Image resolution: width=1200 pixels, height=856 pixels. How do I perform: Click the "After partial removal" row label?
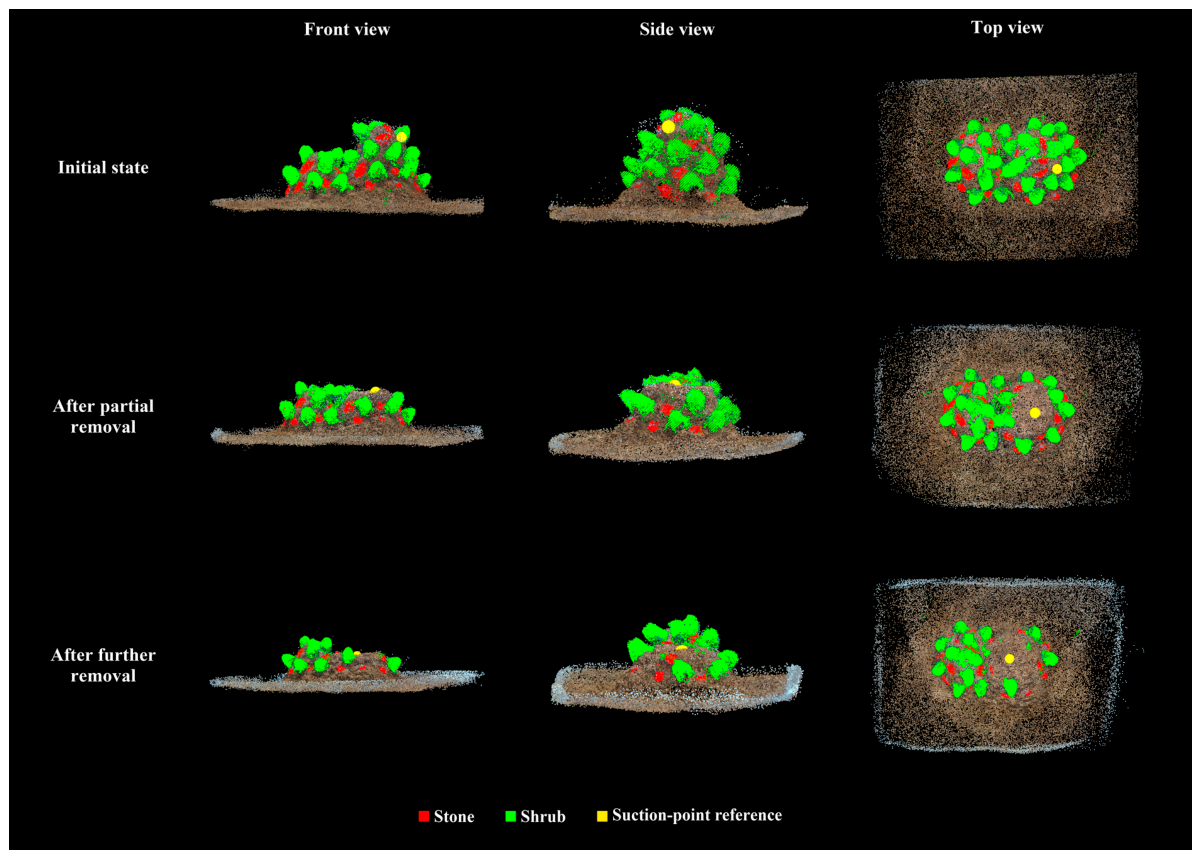[x=103, y=417]
